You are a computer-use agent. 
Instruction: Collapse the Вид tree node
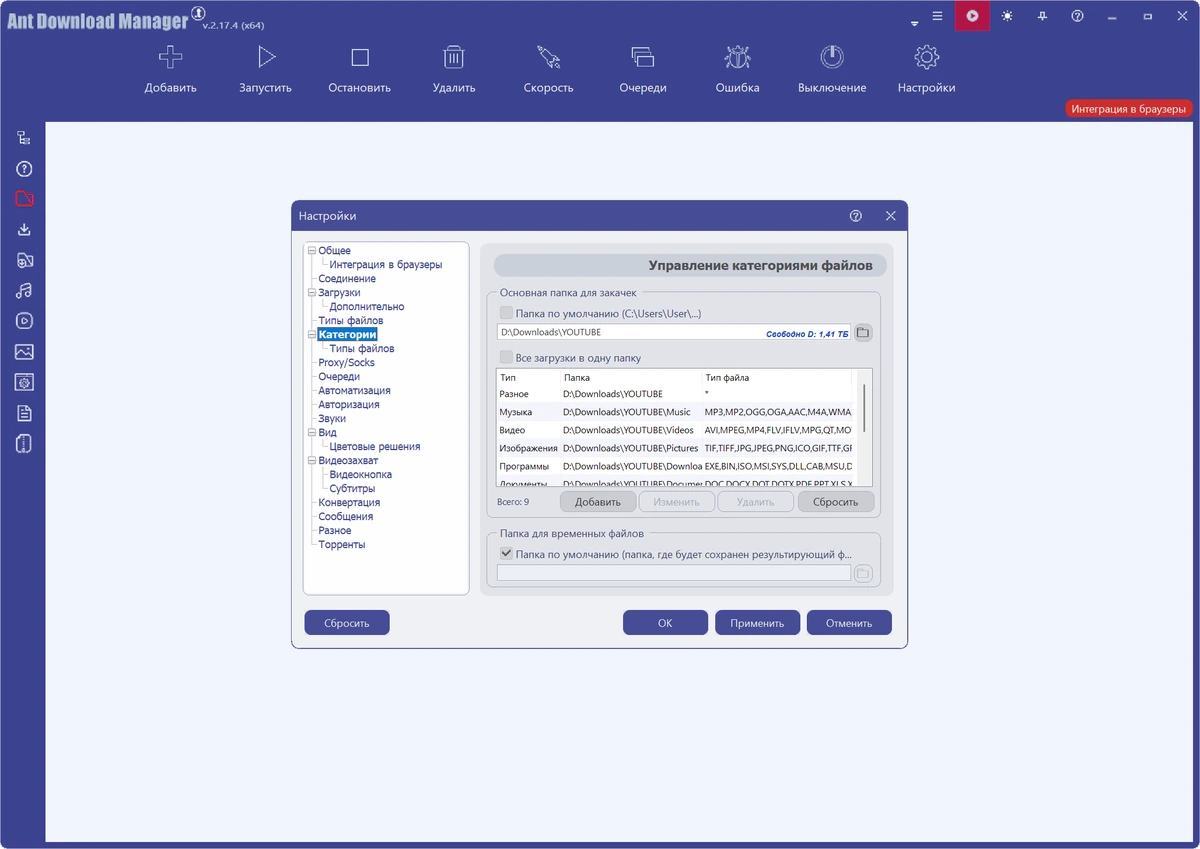click(x=312, y=433)
